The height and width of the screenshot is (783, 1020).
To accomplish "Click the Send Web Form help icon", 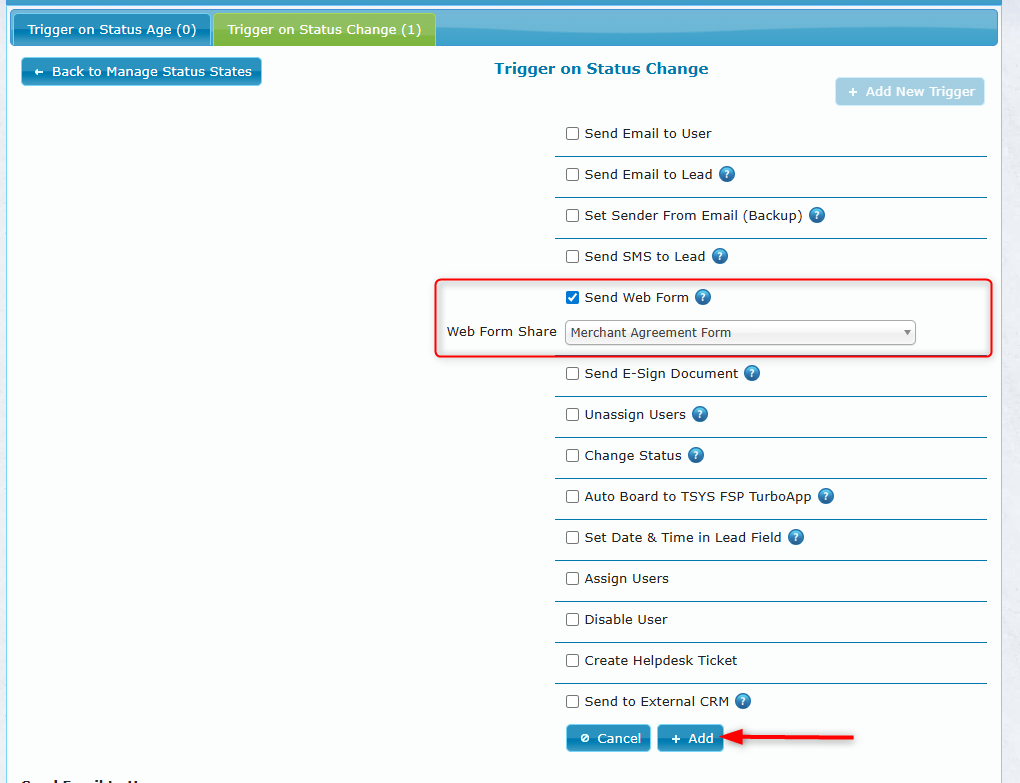I will (x=703, y=297).
